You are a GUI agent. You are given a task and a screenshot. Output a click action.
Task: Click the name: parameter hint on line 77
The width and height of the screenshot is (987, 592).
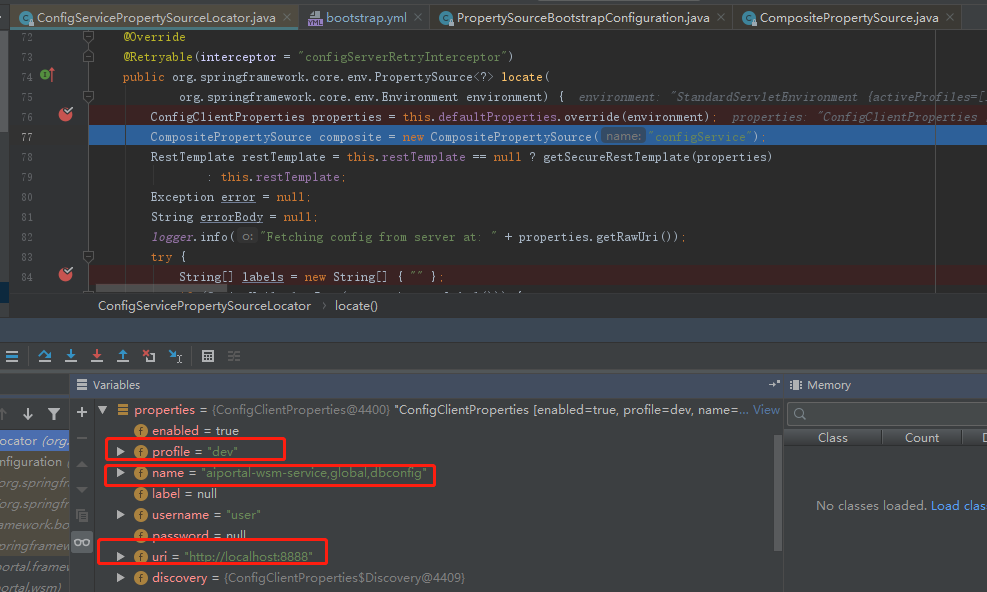623,136
